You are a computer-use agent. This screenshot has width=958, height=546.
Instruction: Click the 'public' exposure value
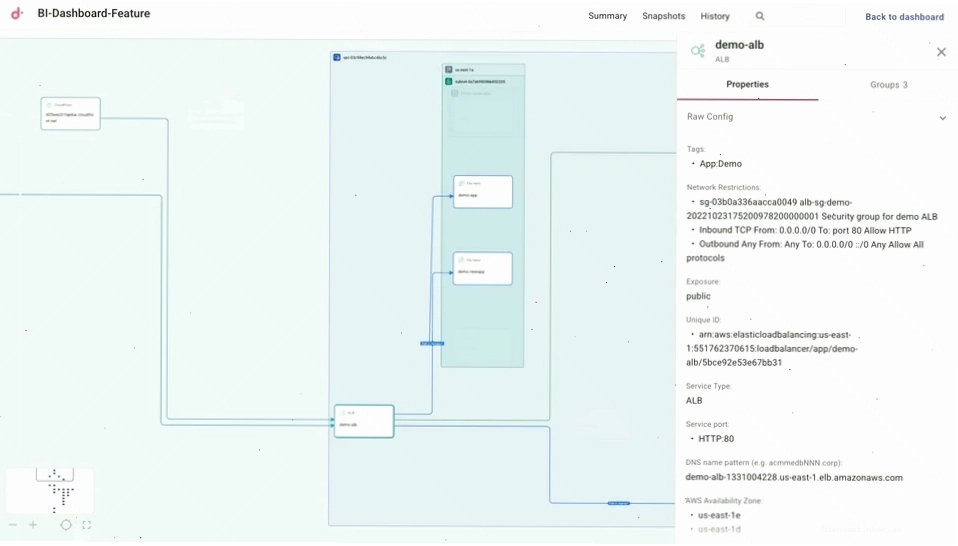pyautogui.click(x=698, y=296)
